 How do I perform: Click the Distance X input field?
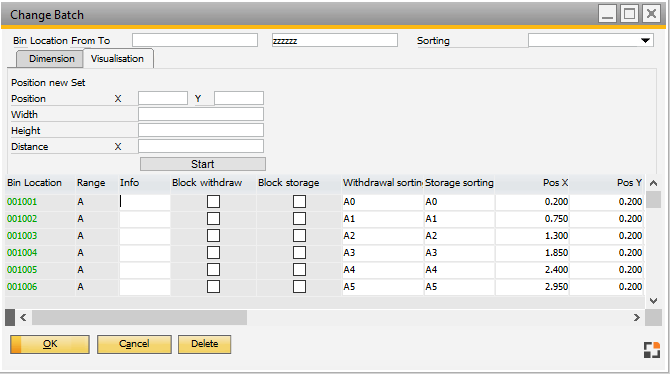[x=201, y=146]
